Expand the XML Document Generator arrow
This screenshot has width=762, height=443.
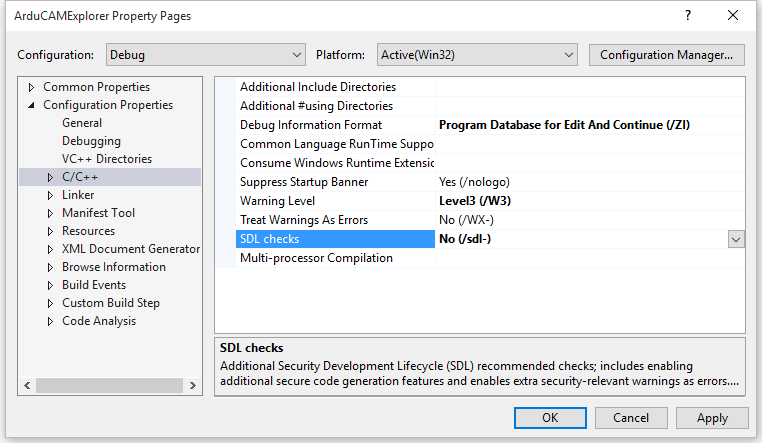[x=50, y=249]
